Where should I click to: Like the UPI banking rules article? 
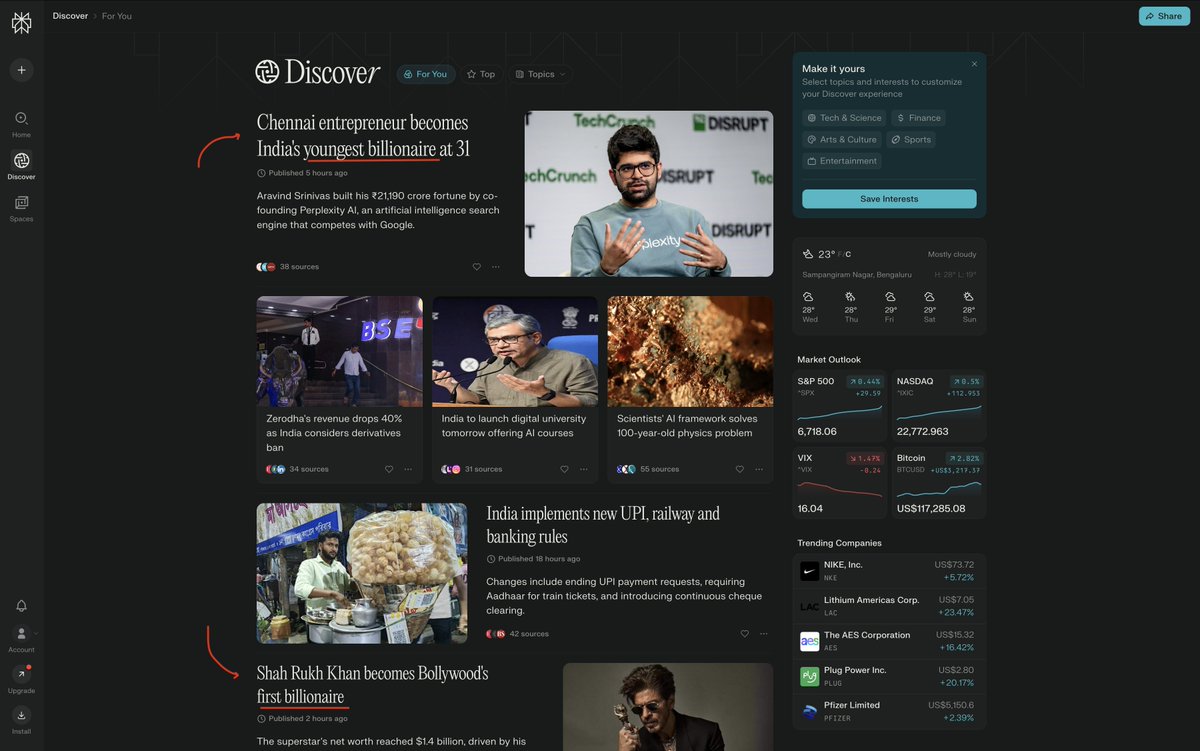pyautogui.click(x=744, y=634)
